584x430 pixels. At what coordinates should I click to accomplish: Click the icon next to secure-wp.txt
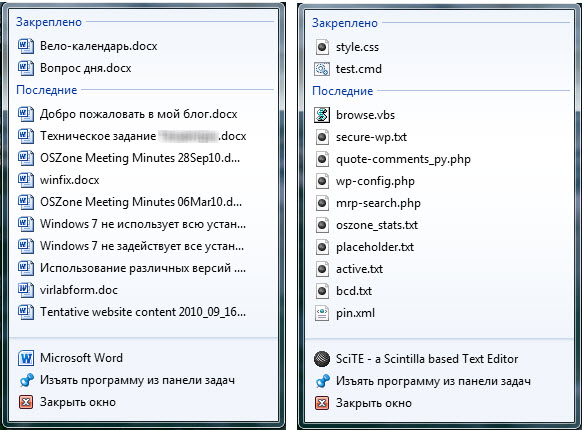[x=322, y=137]
